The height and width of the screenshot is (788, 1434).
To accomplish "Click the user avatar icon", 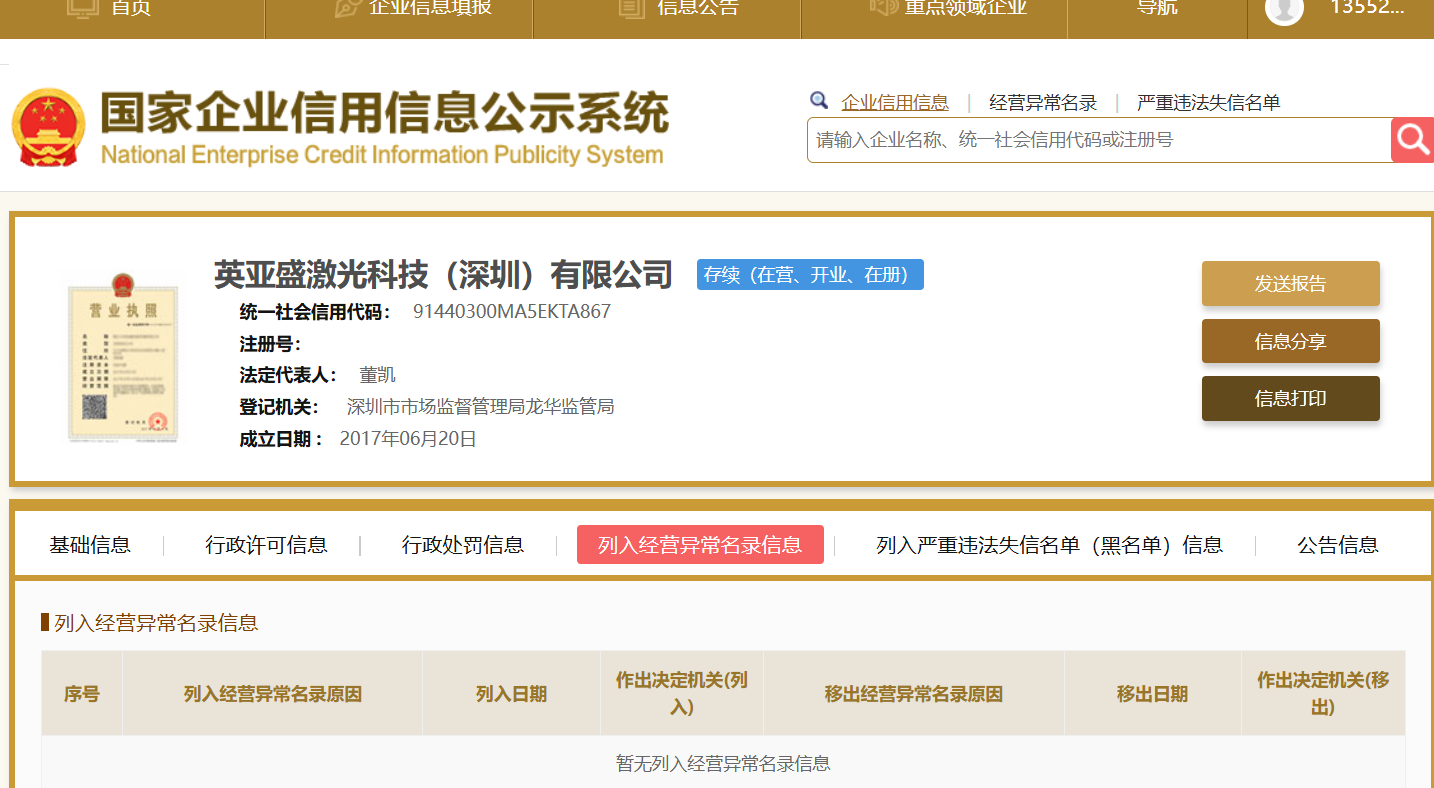I will (1284, 9).
